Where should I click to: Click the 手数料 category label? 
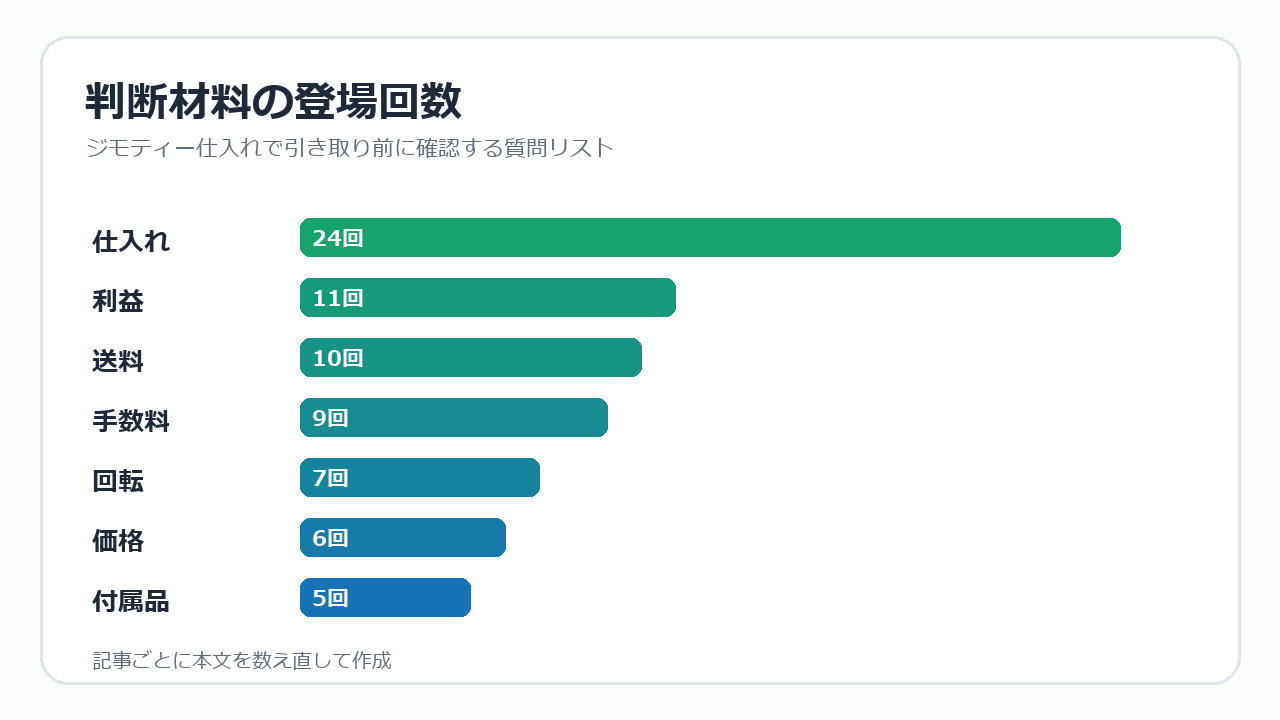[131, 421]
